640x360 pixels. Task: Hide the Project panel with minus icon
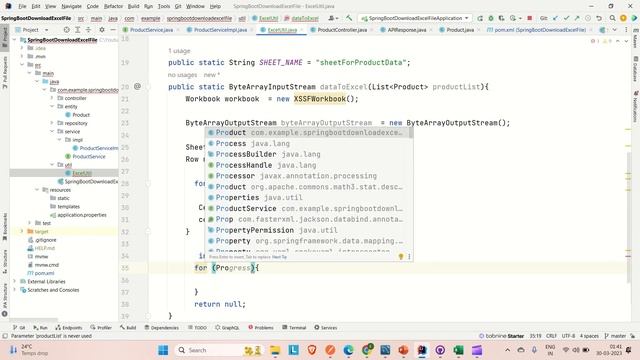click(113, 30)
